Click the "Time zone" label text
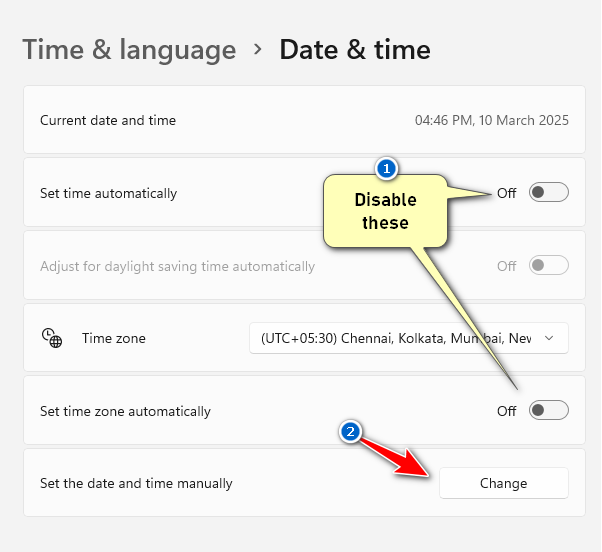 tap(114, 338)
